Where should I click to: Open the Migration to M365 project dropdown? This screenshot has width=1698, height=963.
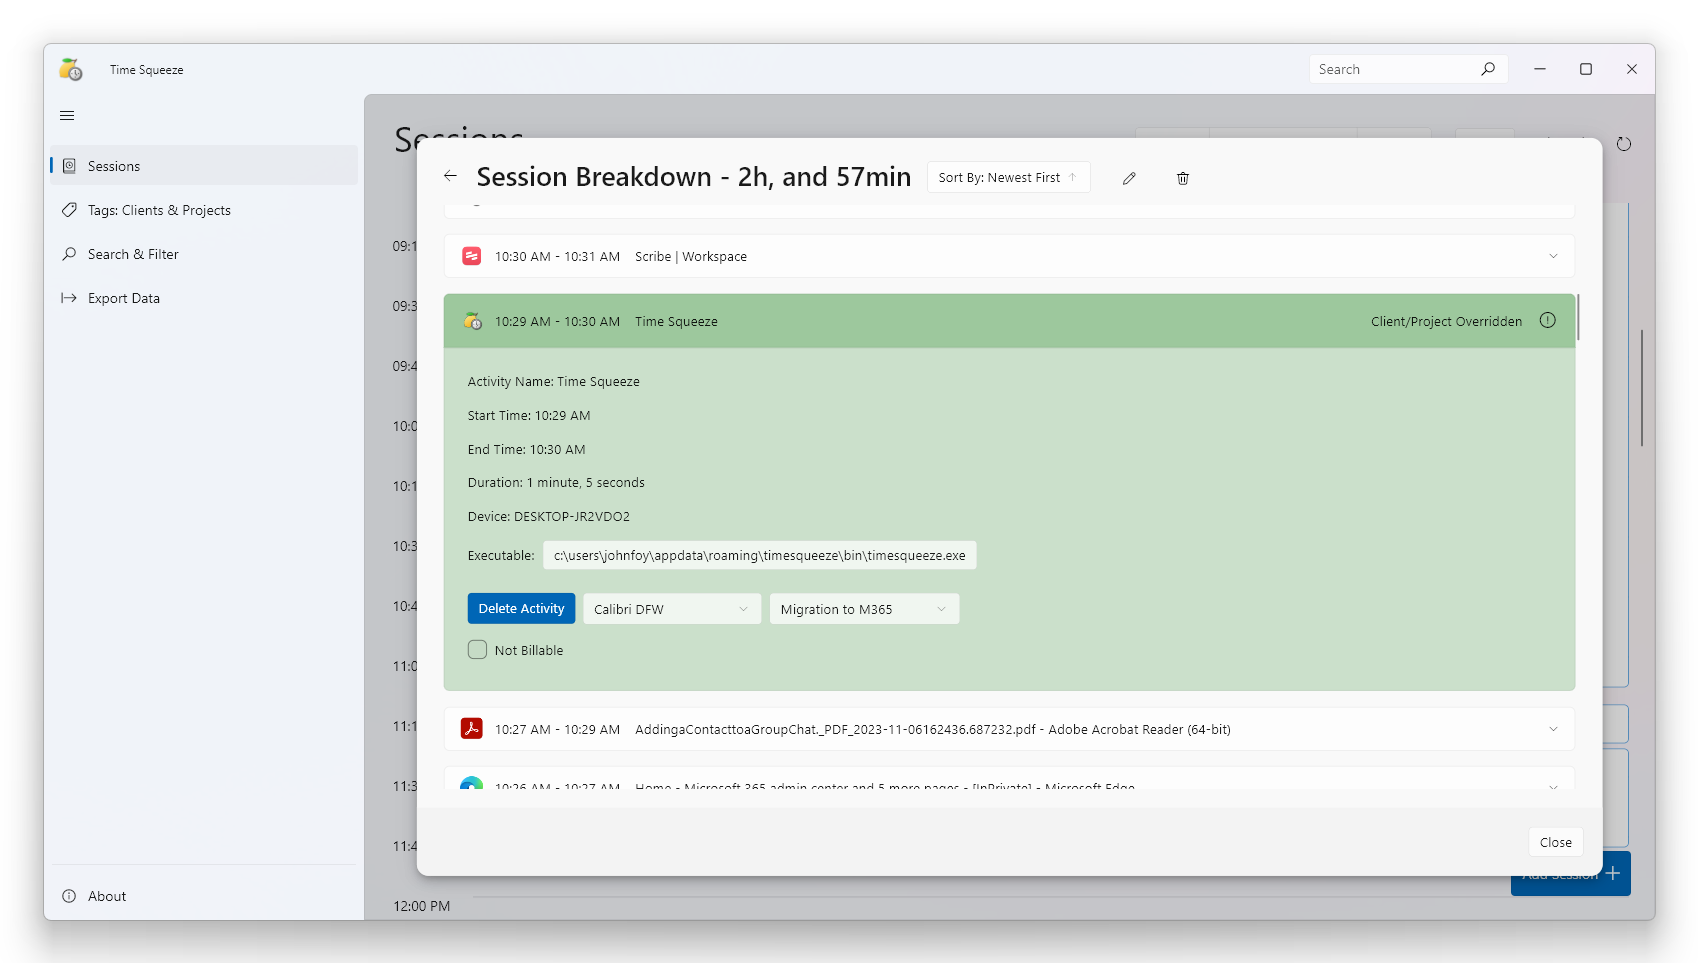(x=864, y=609)
